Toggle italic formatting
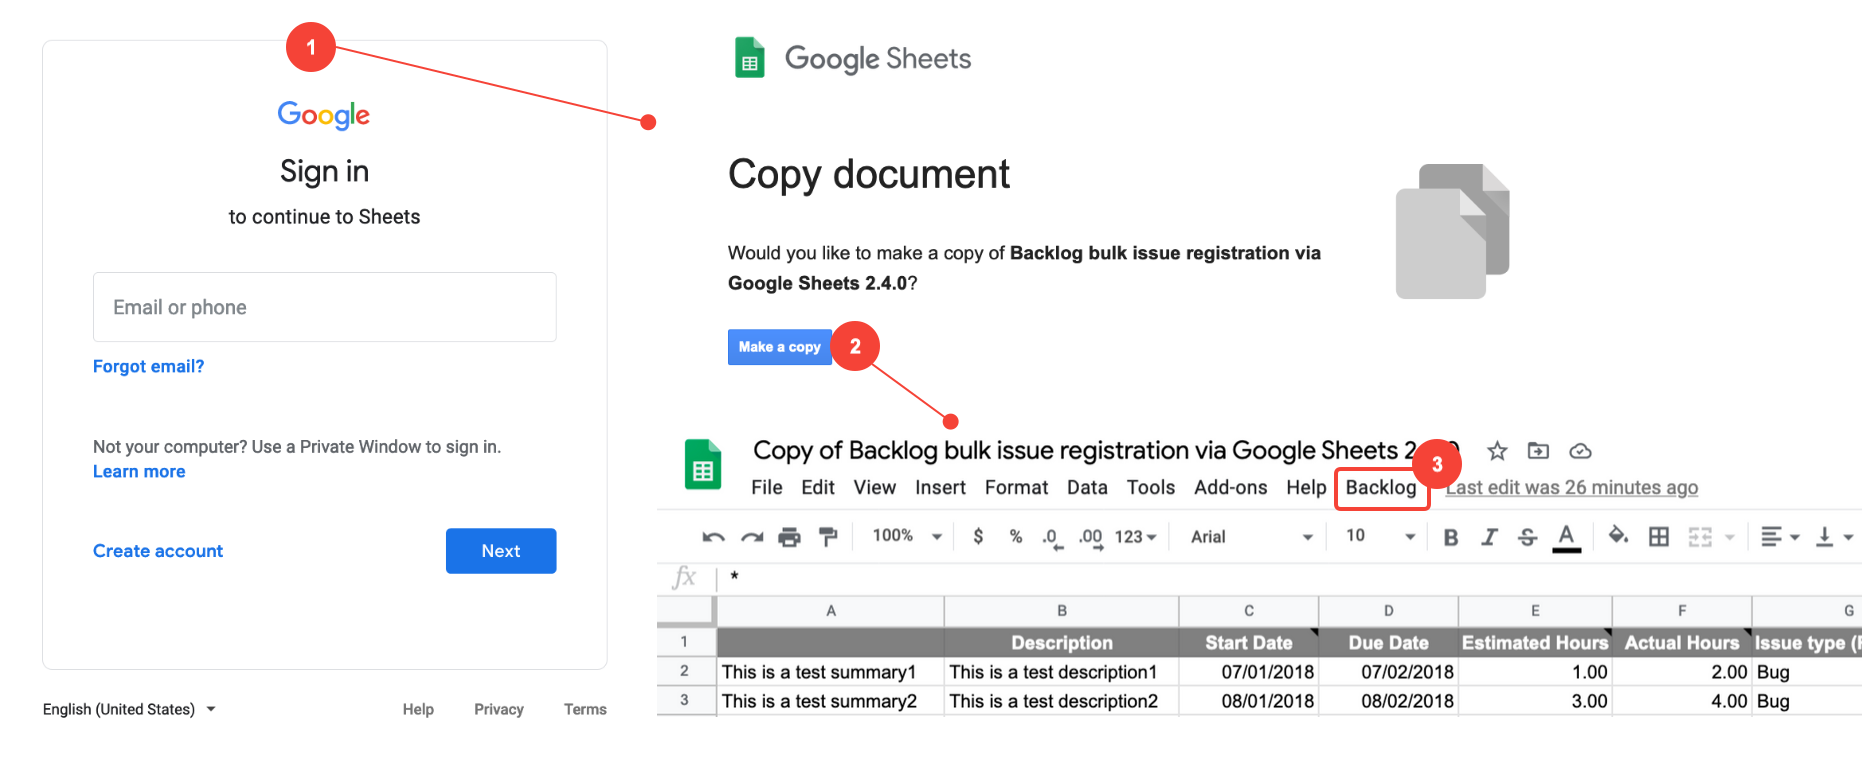Image resolution: width=1862 pixels, height=775 pixels. (1489, 537)
